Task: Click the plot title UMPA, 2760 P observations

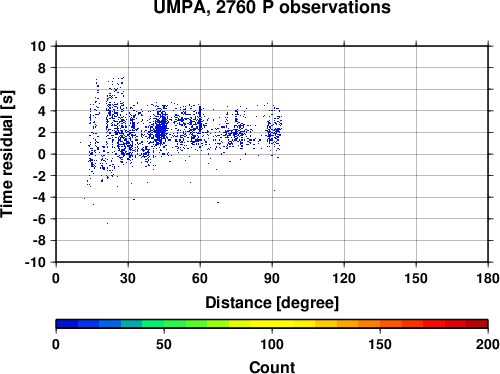Action: point(272,7)
